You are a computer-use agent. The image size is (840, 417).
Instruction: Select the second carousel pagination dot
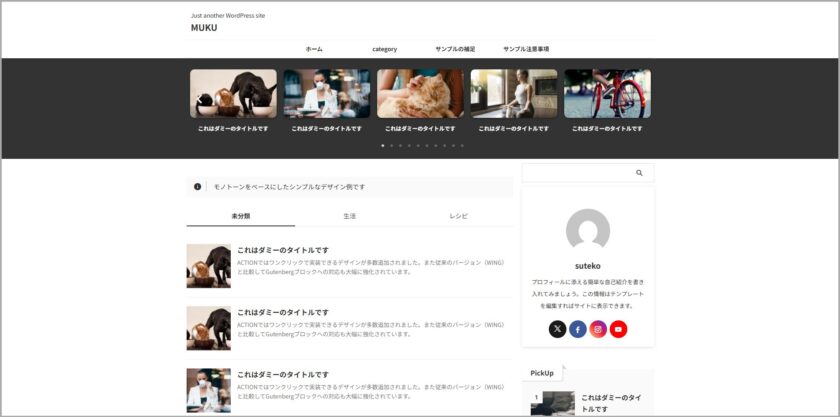[x=391, y=145]
